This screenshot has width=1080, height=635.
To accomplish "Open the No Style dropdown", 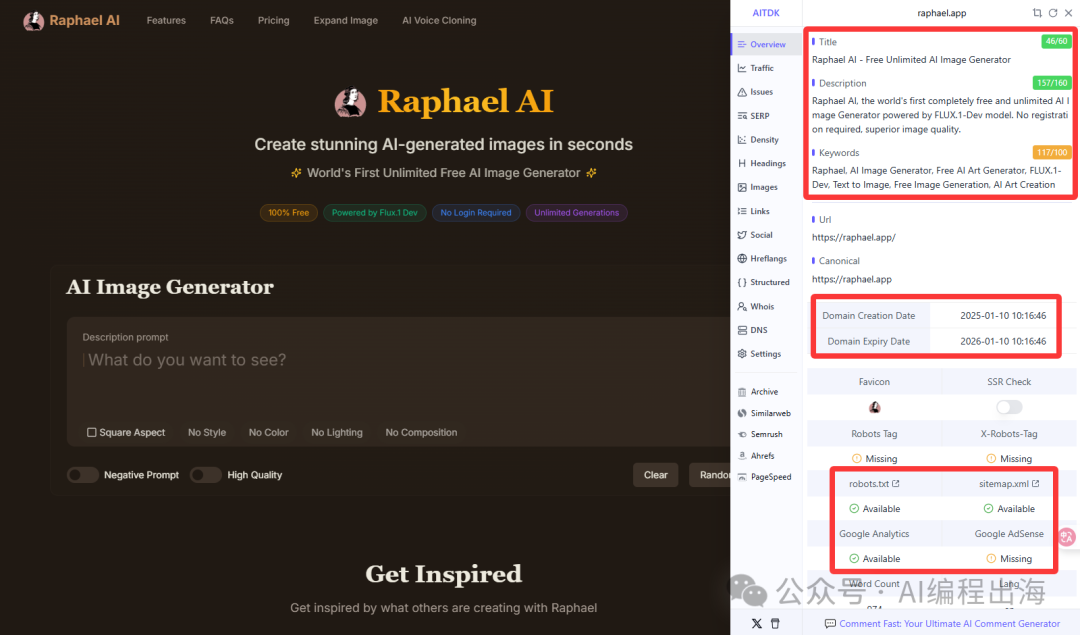I will pyautogui.click(x=207, y=433).
